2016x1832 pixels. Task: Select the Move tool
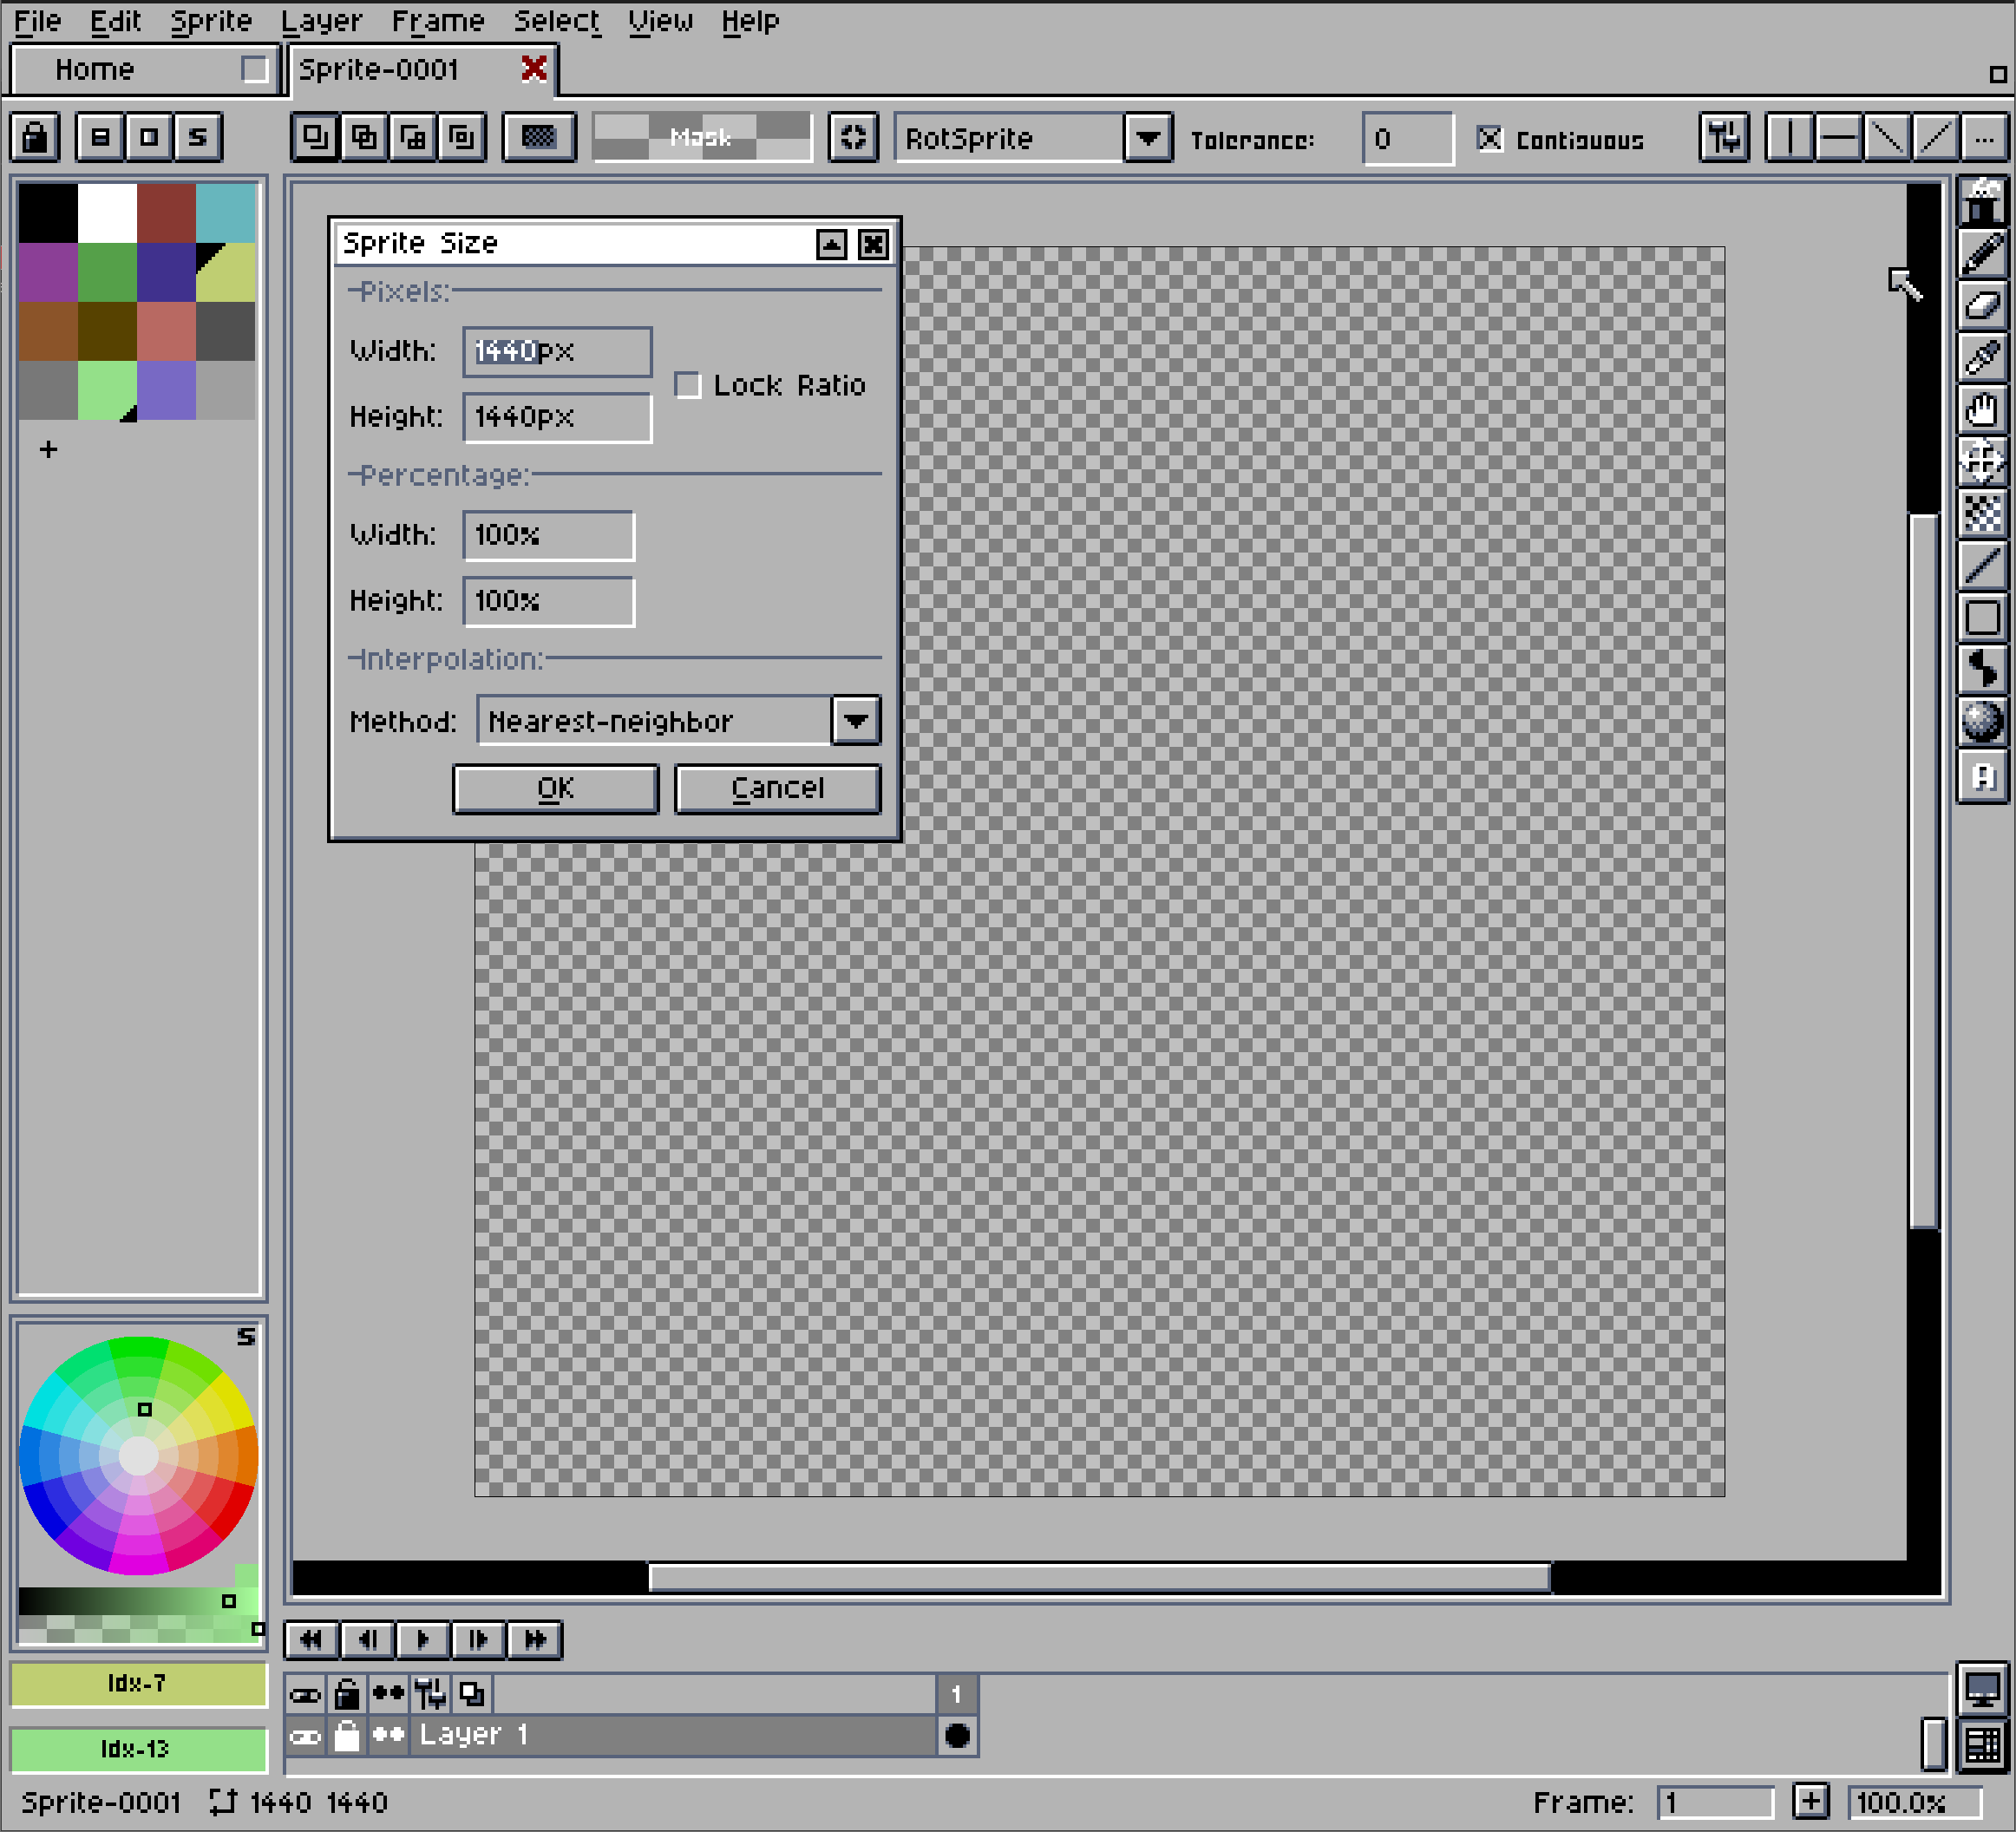(x=1982, y=462)
